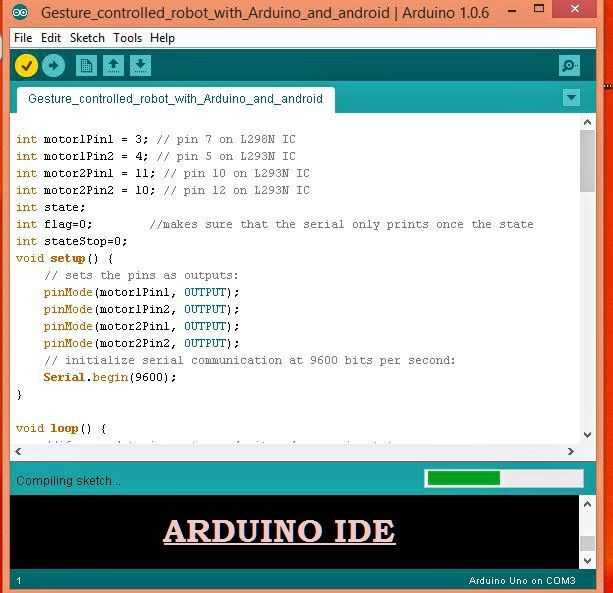
Task: Click the horizontal scroll right arrow
Action: pos(571,451)
